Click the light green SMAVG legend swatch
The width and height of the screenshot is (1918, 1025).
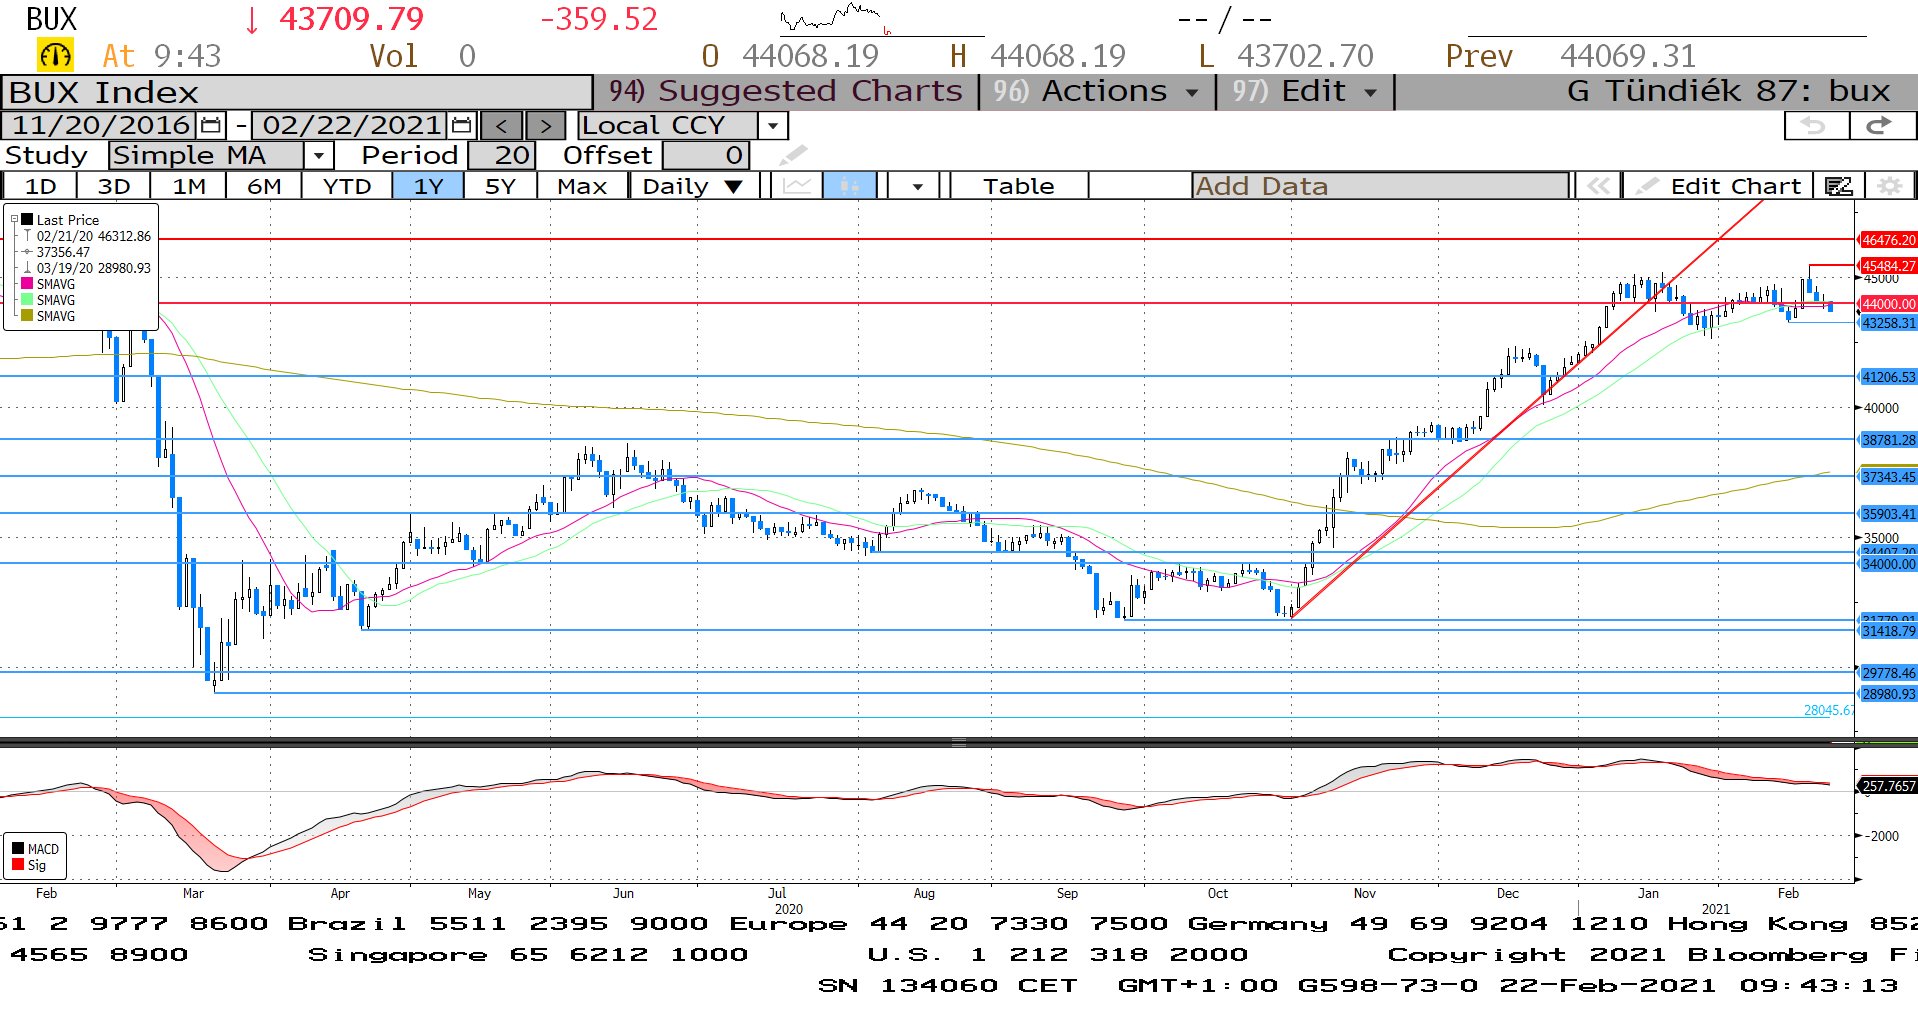27,300
